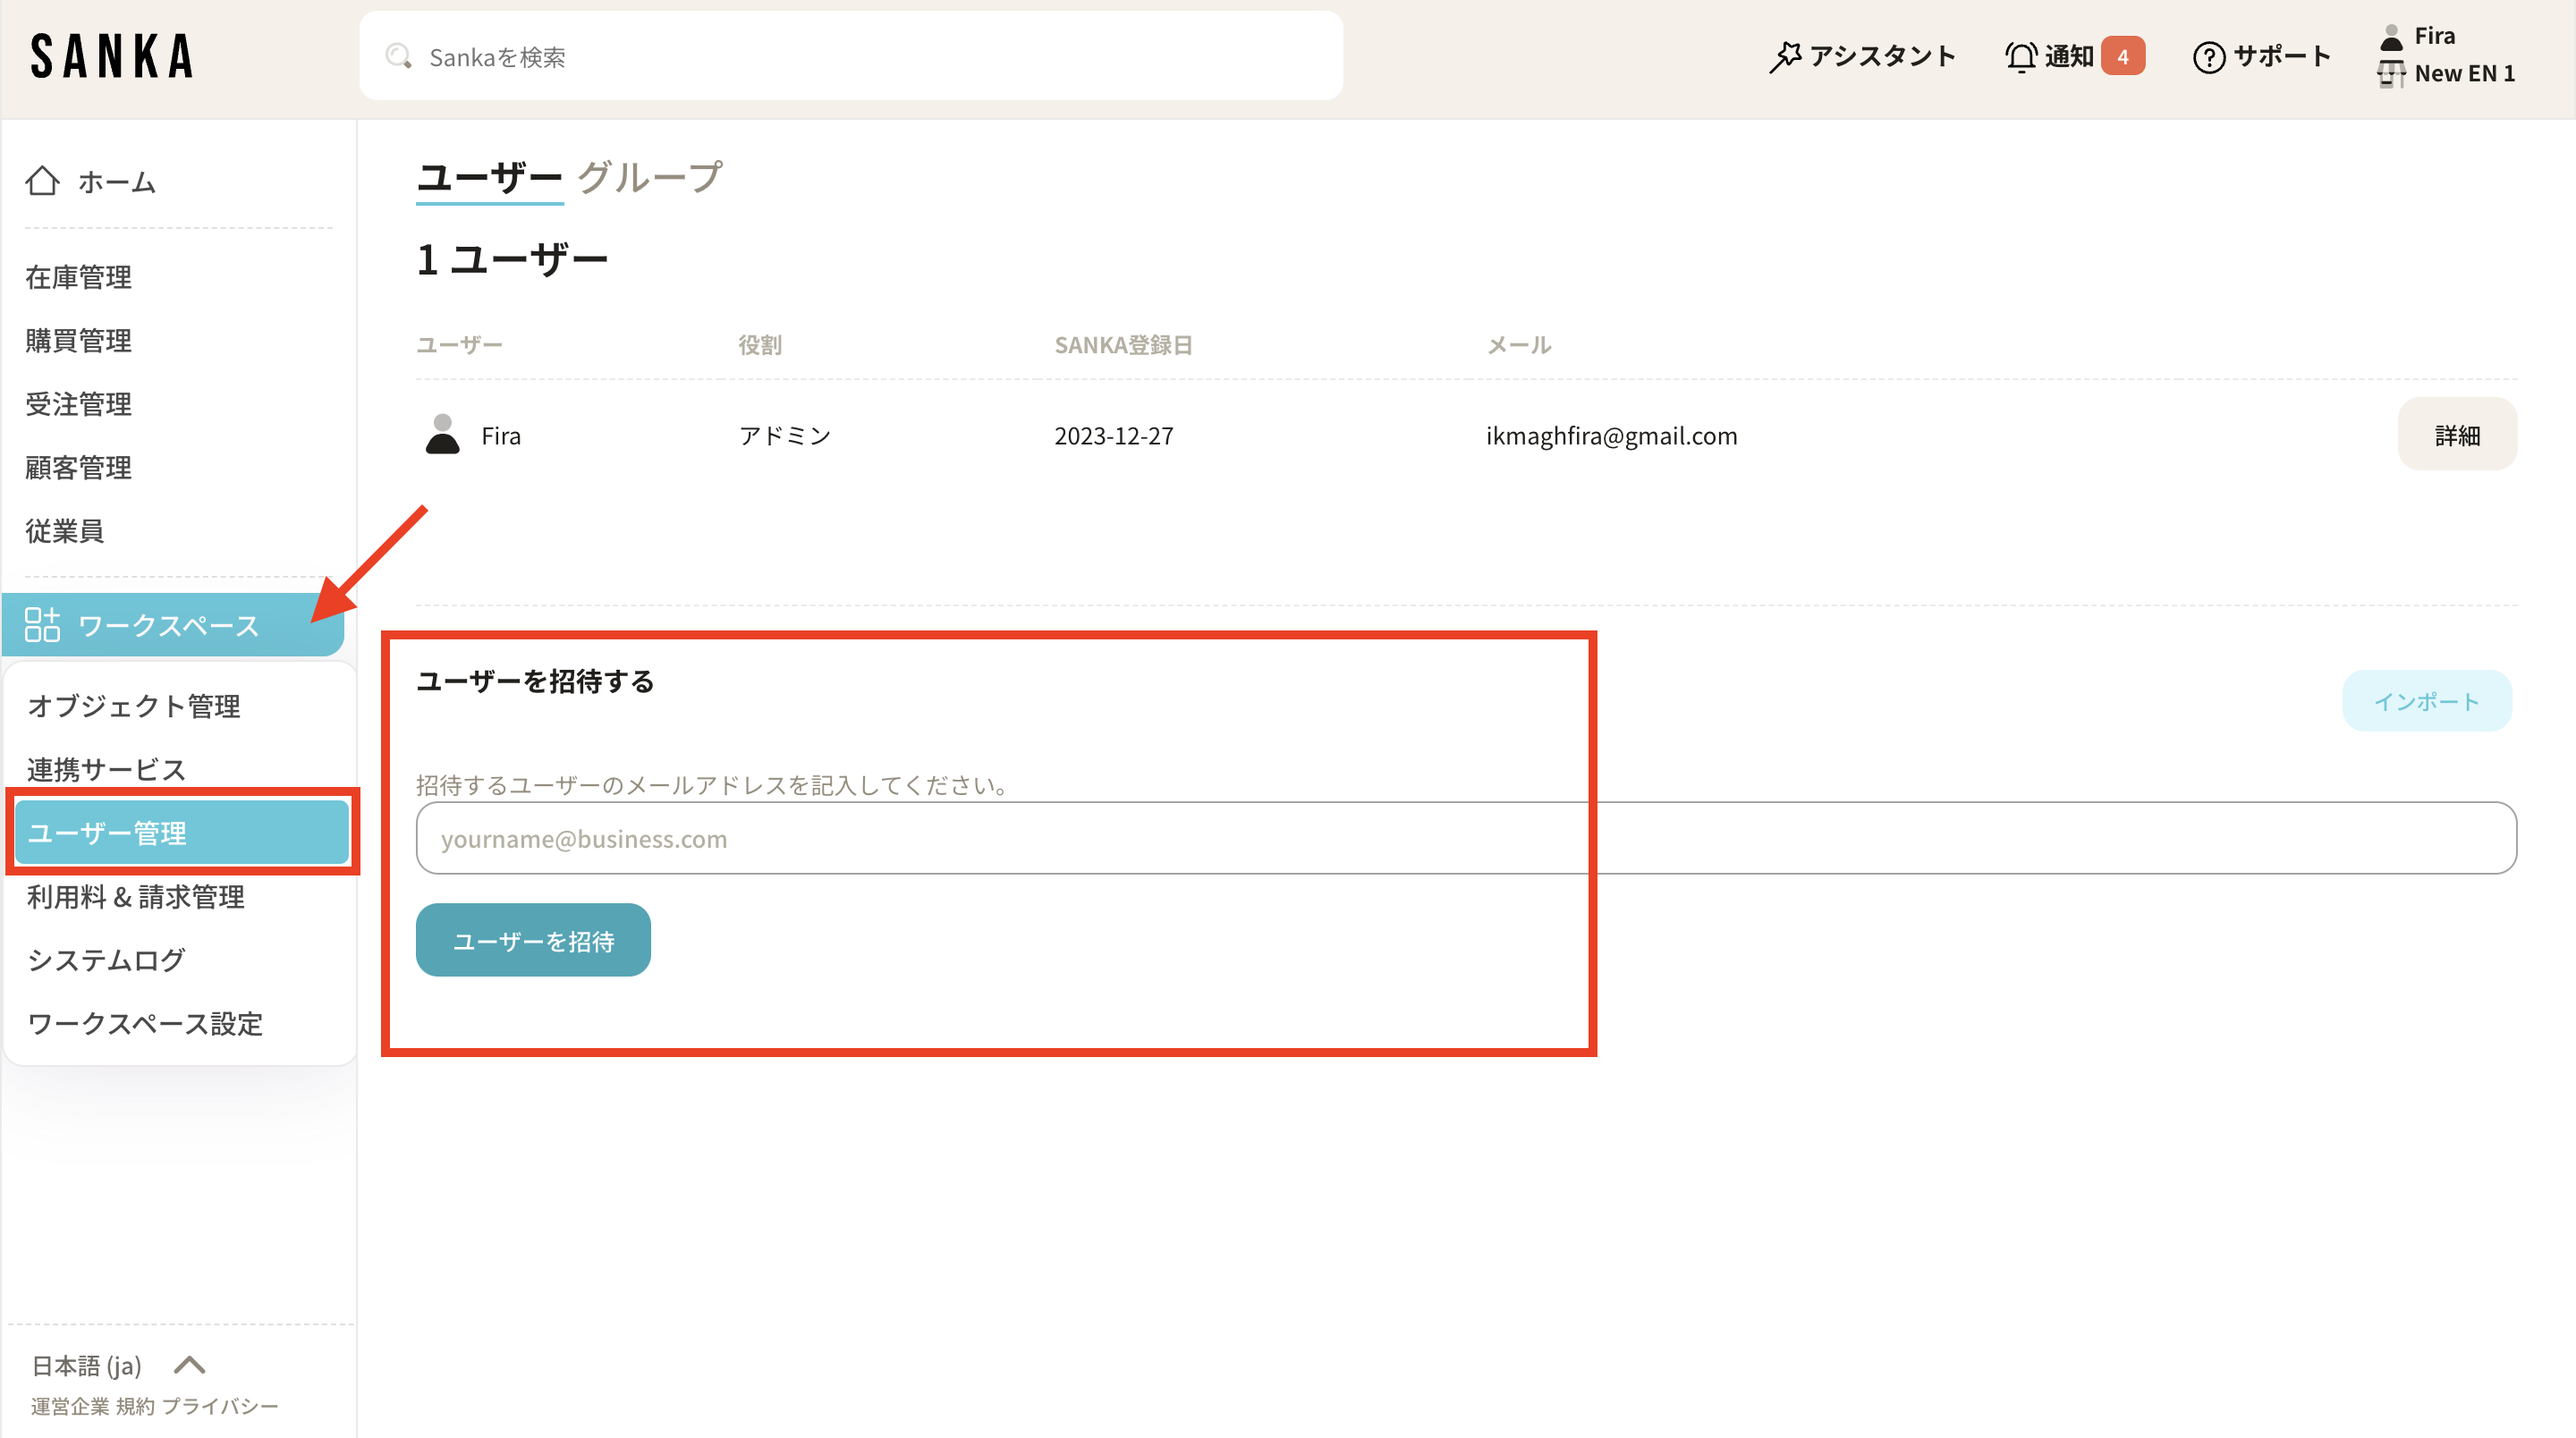The height and width of the screenshot is (1438, 2576).
Task: Open support question mark icon
Action: coord(2208,57)
